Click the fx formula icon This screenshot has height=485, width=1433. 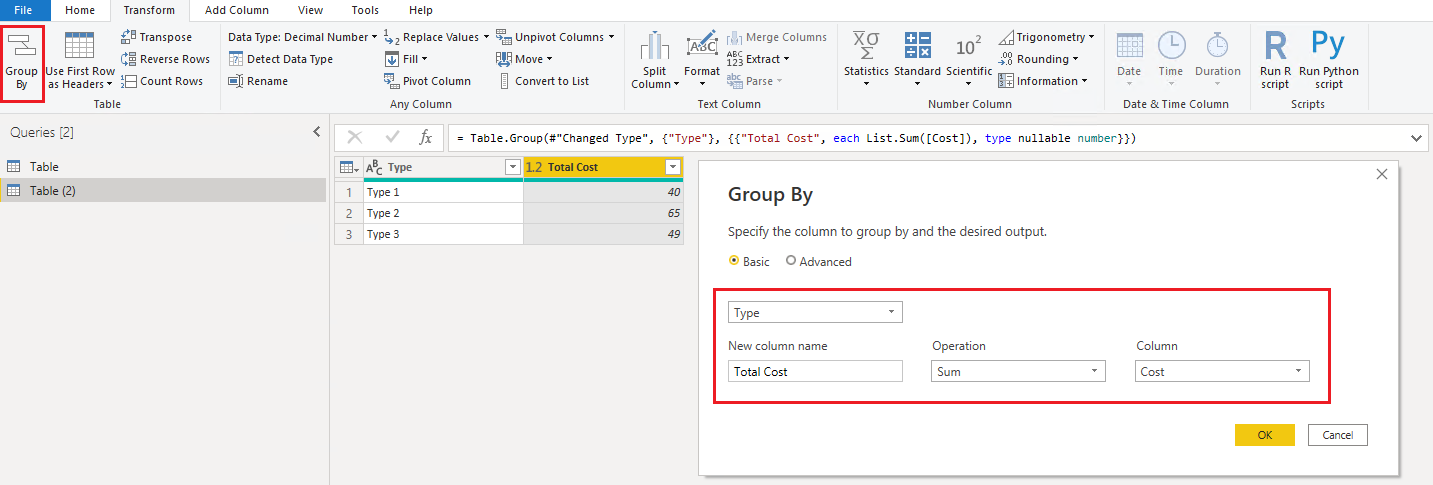click(x=425, y=138)
